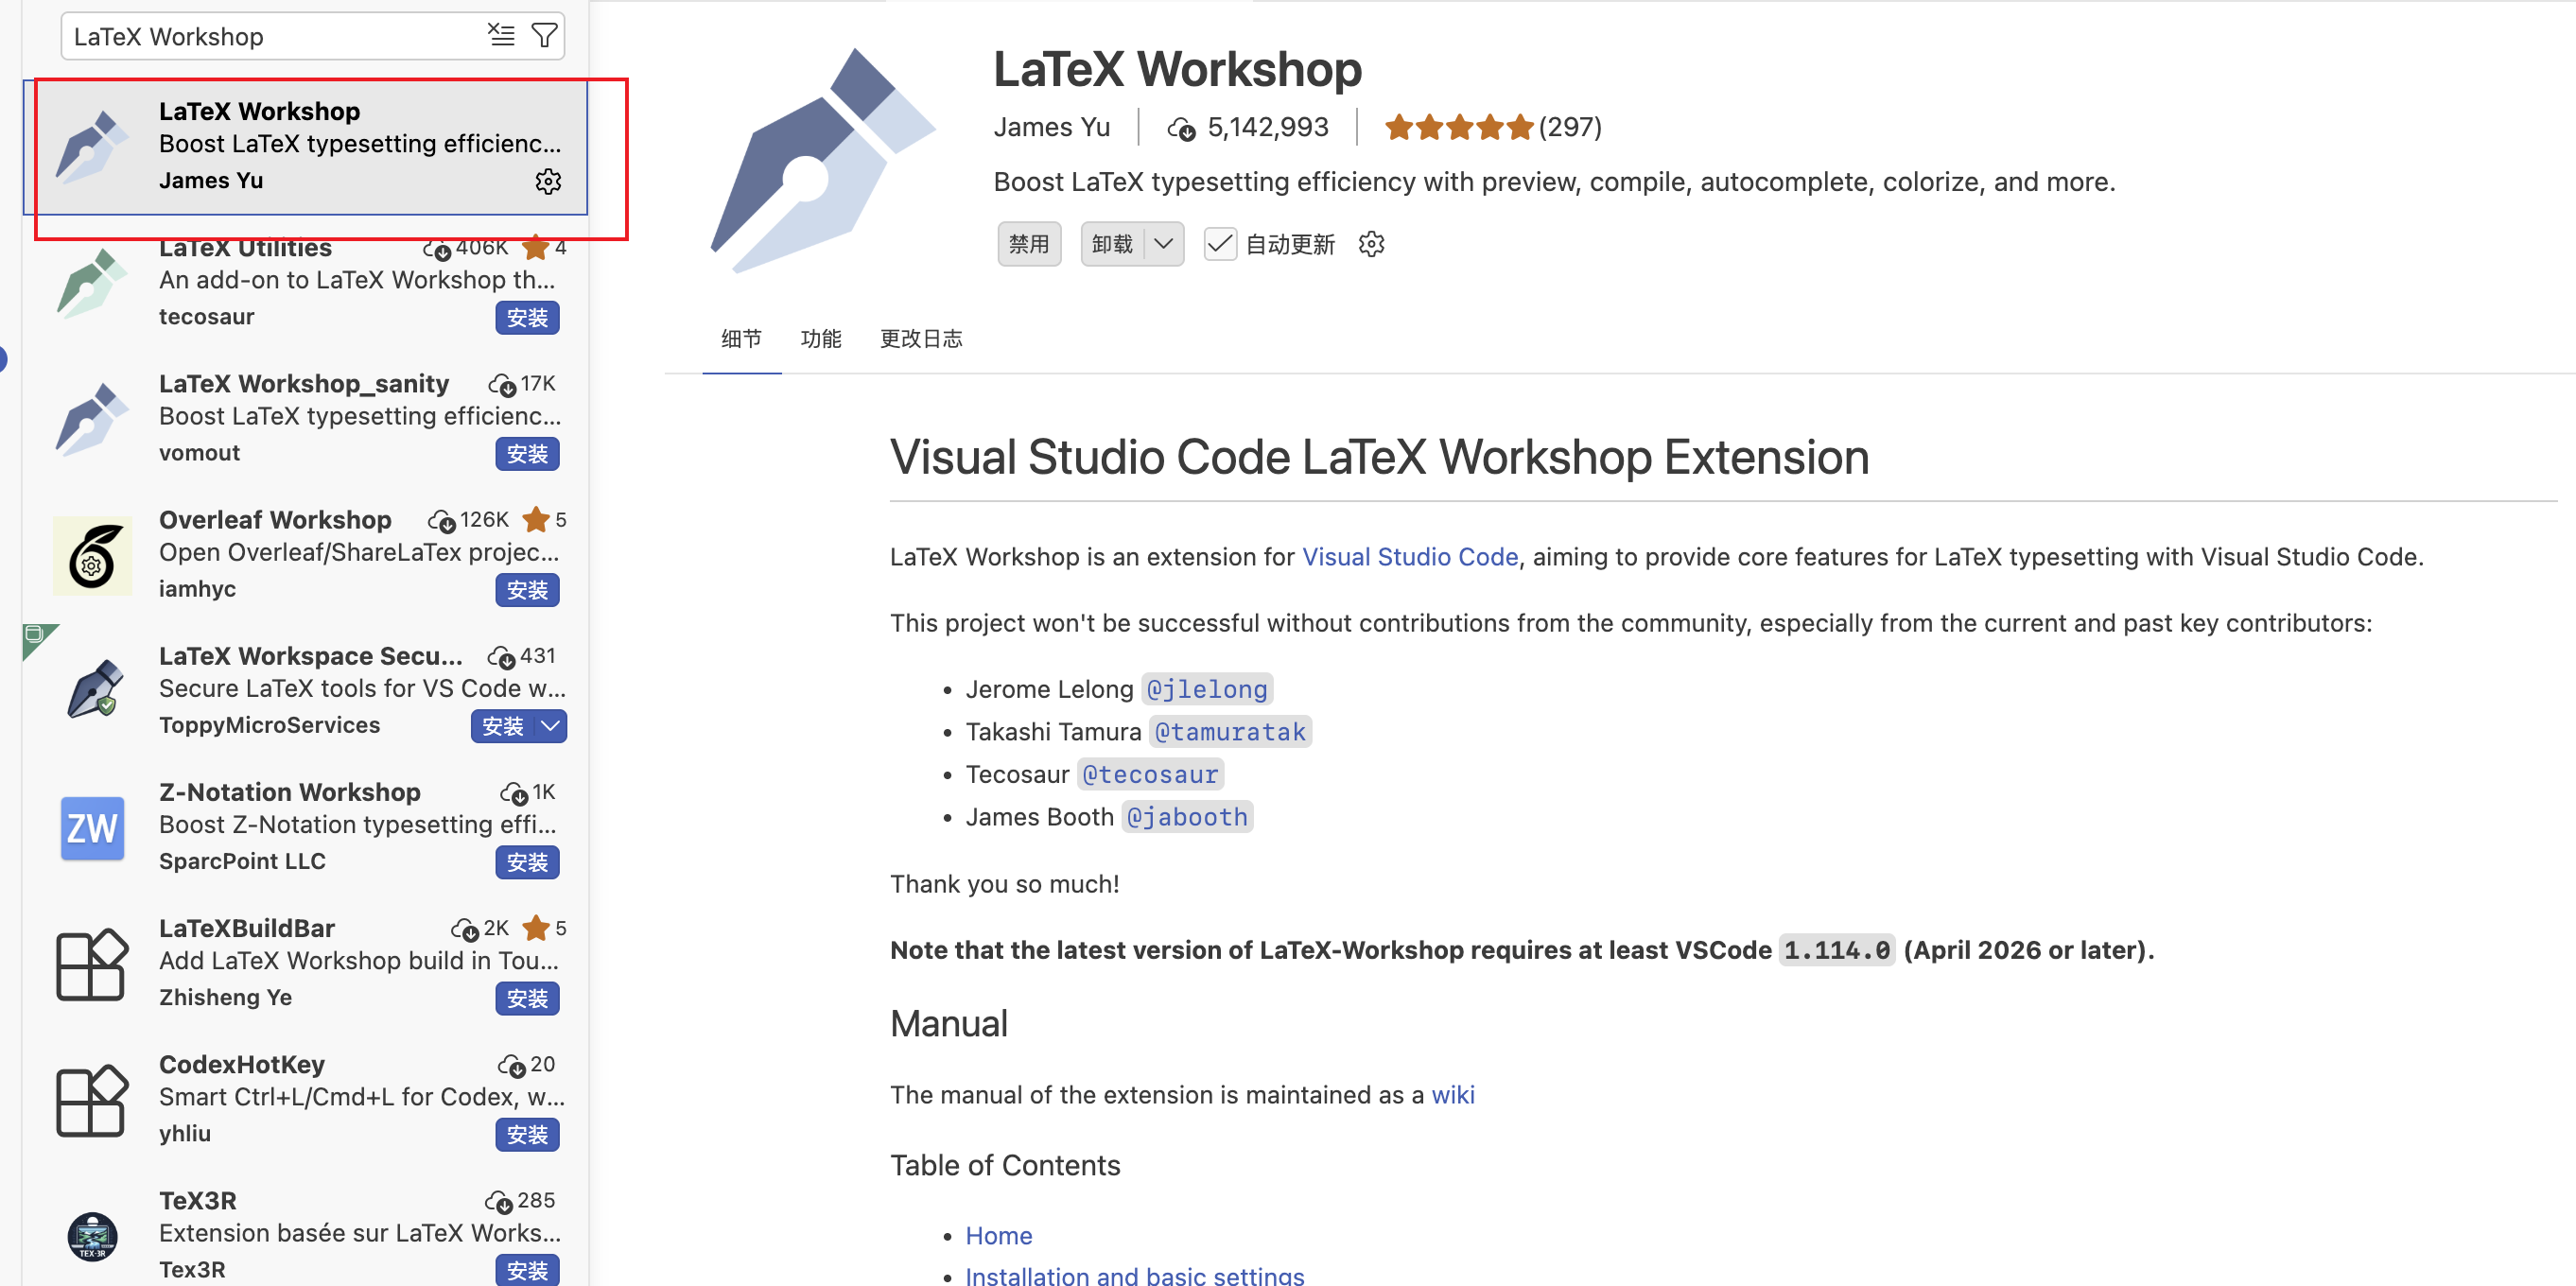Open the @jabooth contributor mention
The width and height of the screenshot is (2576, 1286).
(1187, 817)
